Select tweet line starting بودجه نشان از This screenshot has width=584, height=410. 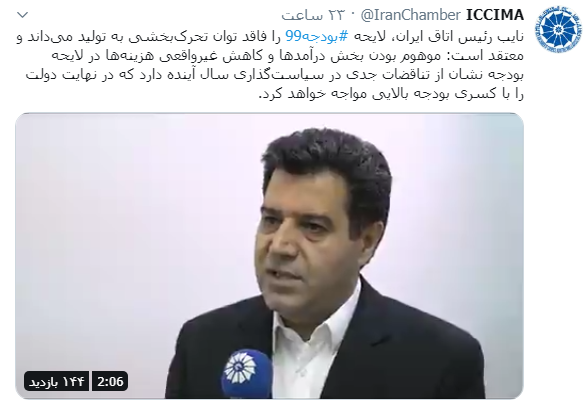(275, 75)
